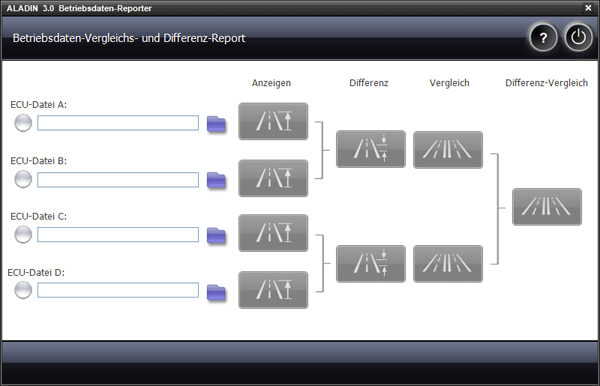Focus the ECU-Datei C file path field
600x386 pixels.
click(x=118, y=235)
